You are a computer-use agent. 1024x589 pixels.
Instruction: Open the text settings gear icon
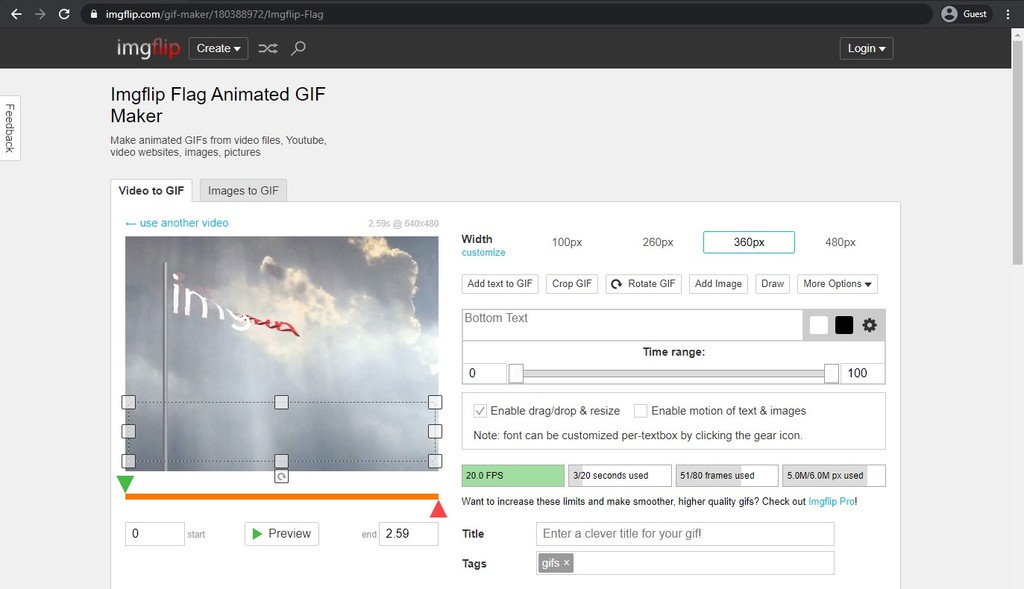click(x=868, y=324)
